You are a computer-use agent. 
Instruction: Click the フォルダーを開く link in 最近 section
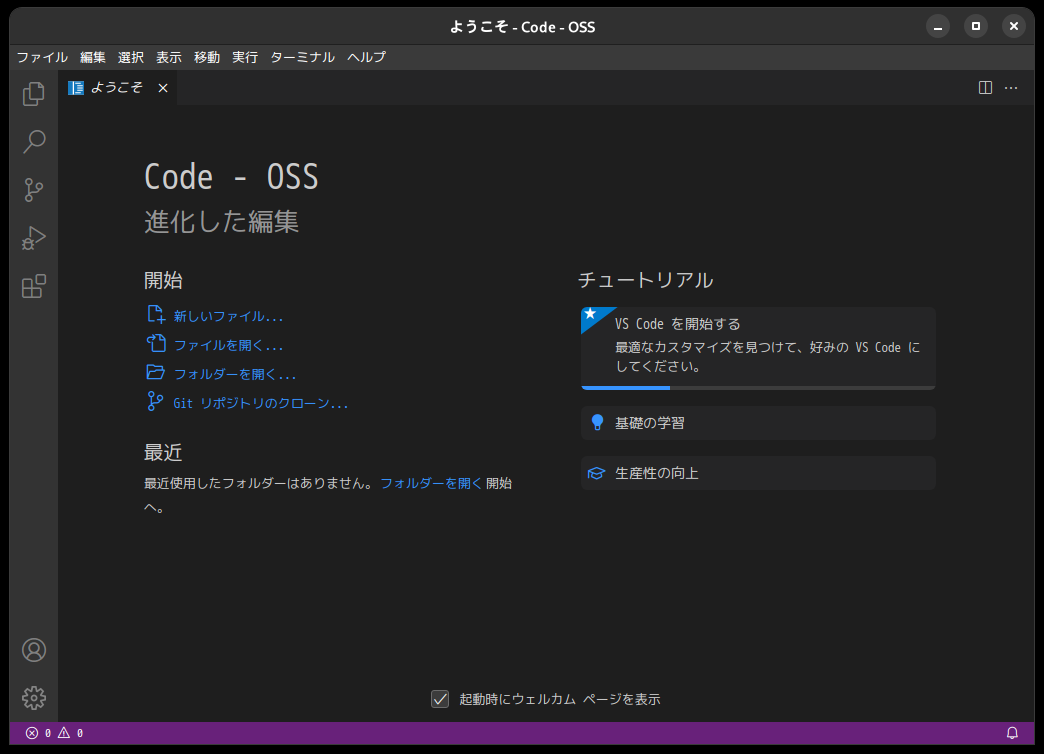[x=431, y=484]
